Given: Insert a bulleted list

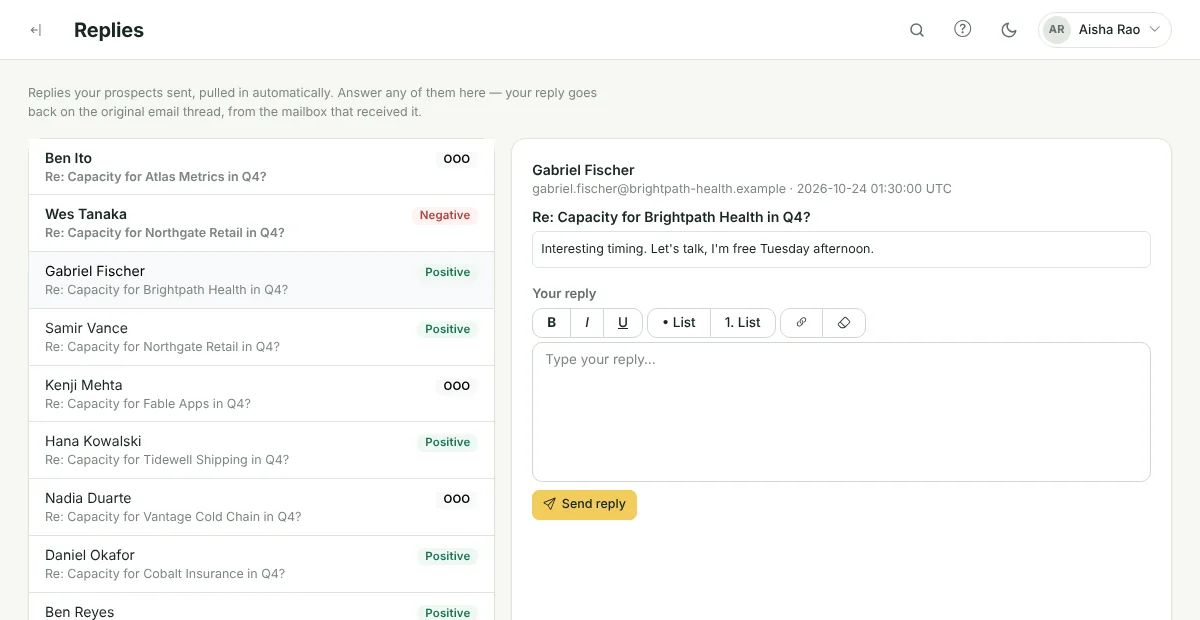Looking at the screenshot, I should pos(679,323).
